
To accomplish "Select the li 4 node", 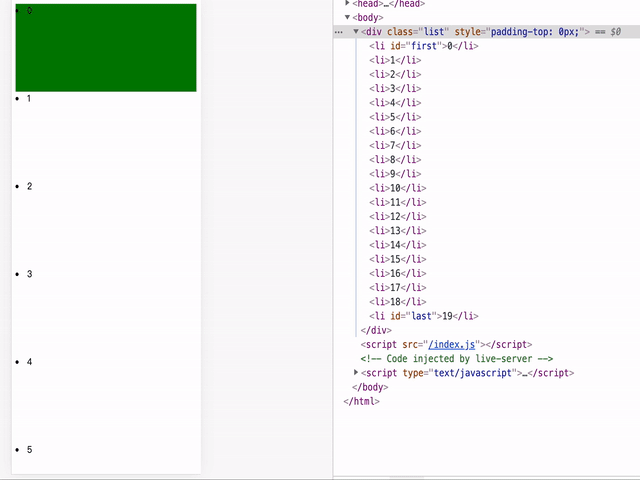I will (x=395, y=103).
